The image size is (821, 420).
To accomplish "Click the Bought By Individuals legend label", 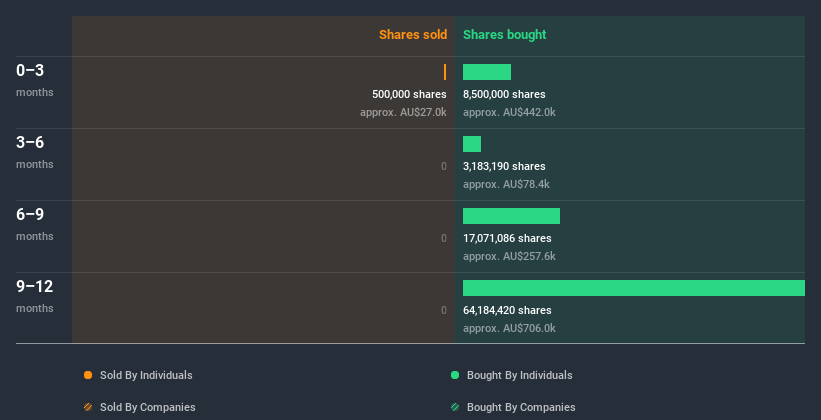I will click(x=519, y=375).
